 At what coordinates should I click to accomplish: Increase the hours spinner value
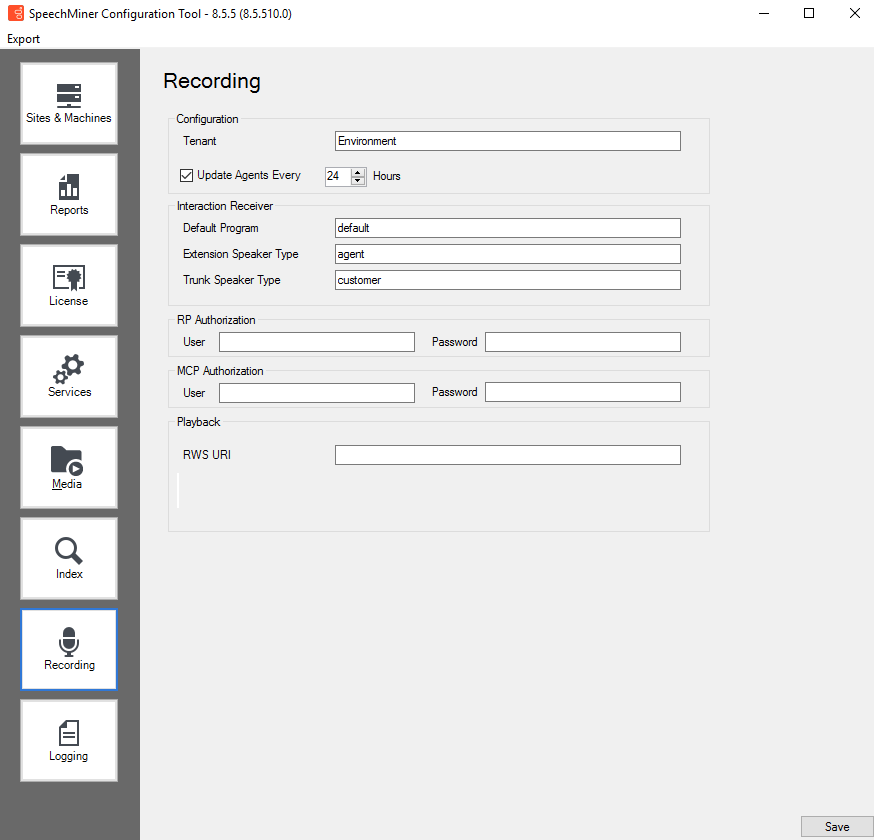point(358,172)
